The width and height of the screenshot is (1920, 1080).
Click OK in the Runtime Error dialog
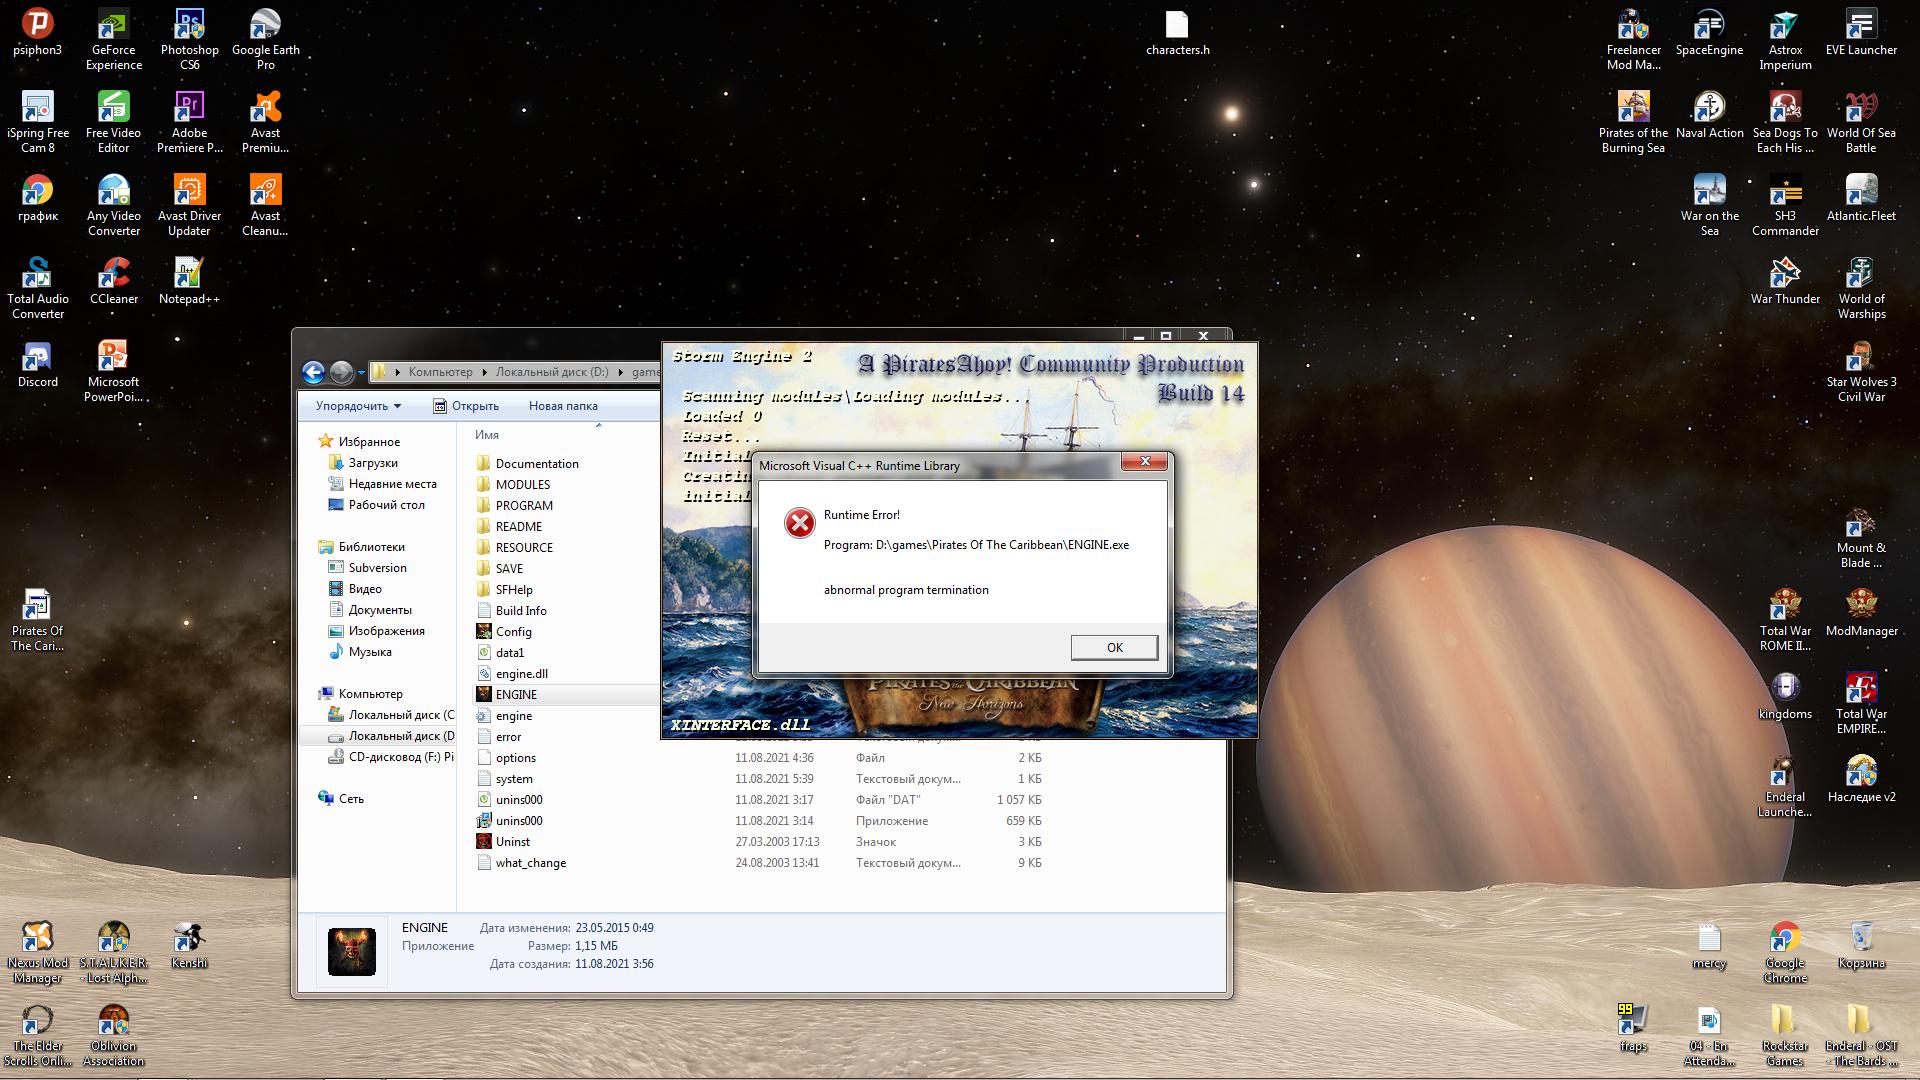point(1114,647)
